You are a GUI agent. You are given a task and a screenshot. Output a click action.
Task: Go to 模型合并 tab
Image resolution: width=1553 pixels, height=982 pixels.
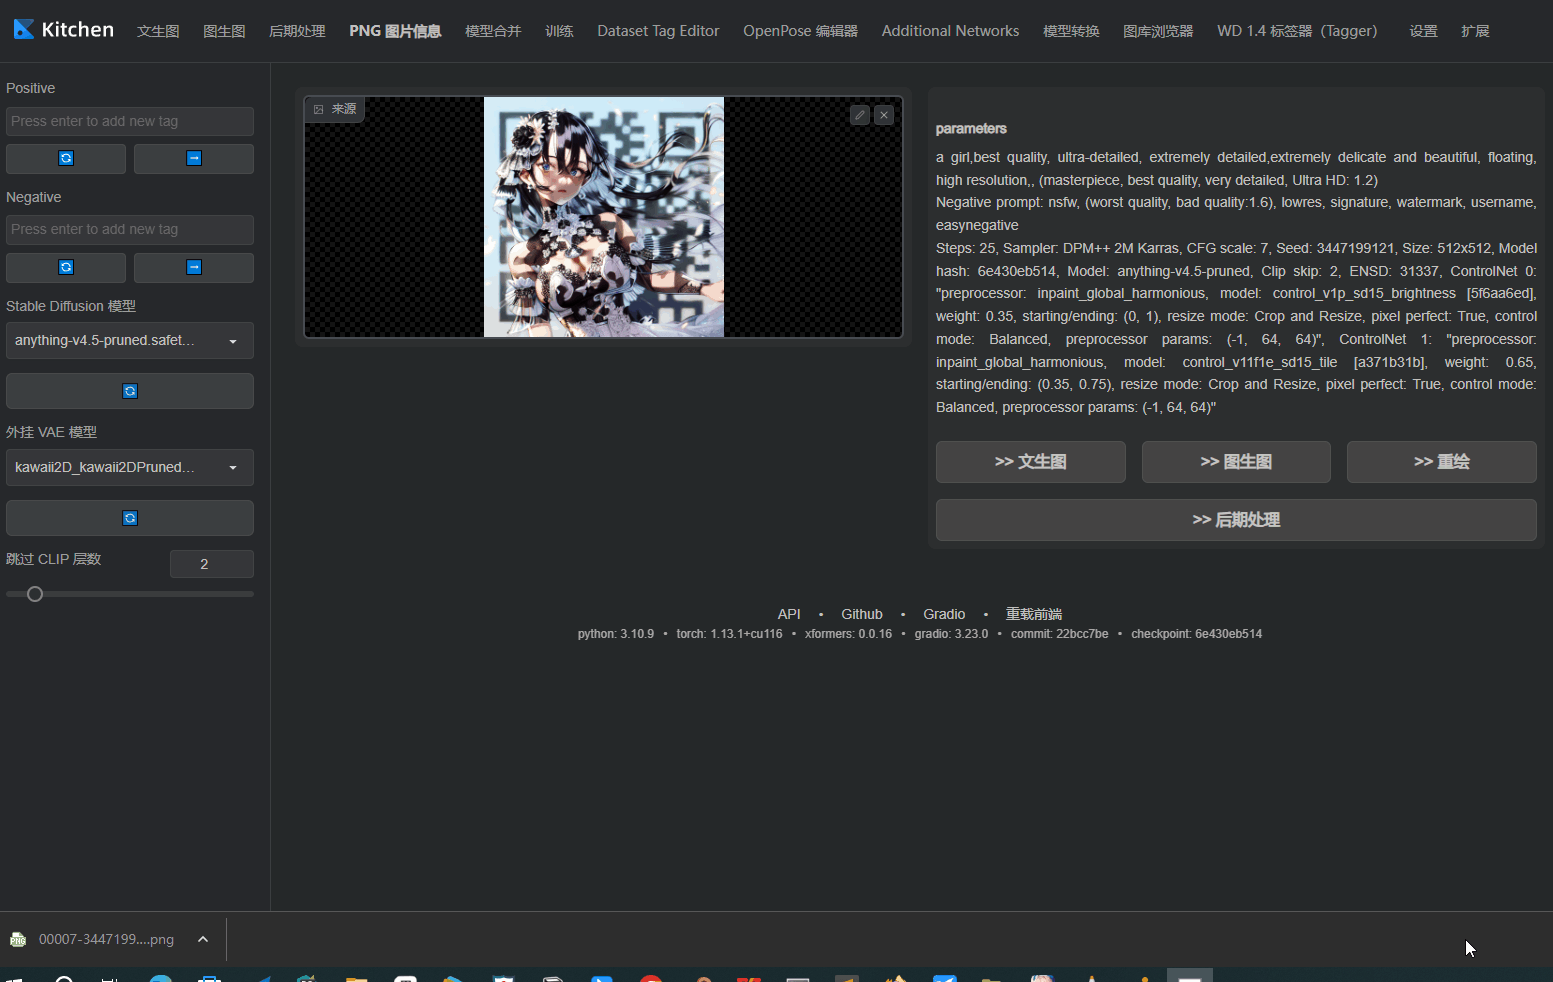pyautogui.click(x=493, y=31)
